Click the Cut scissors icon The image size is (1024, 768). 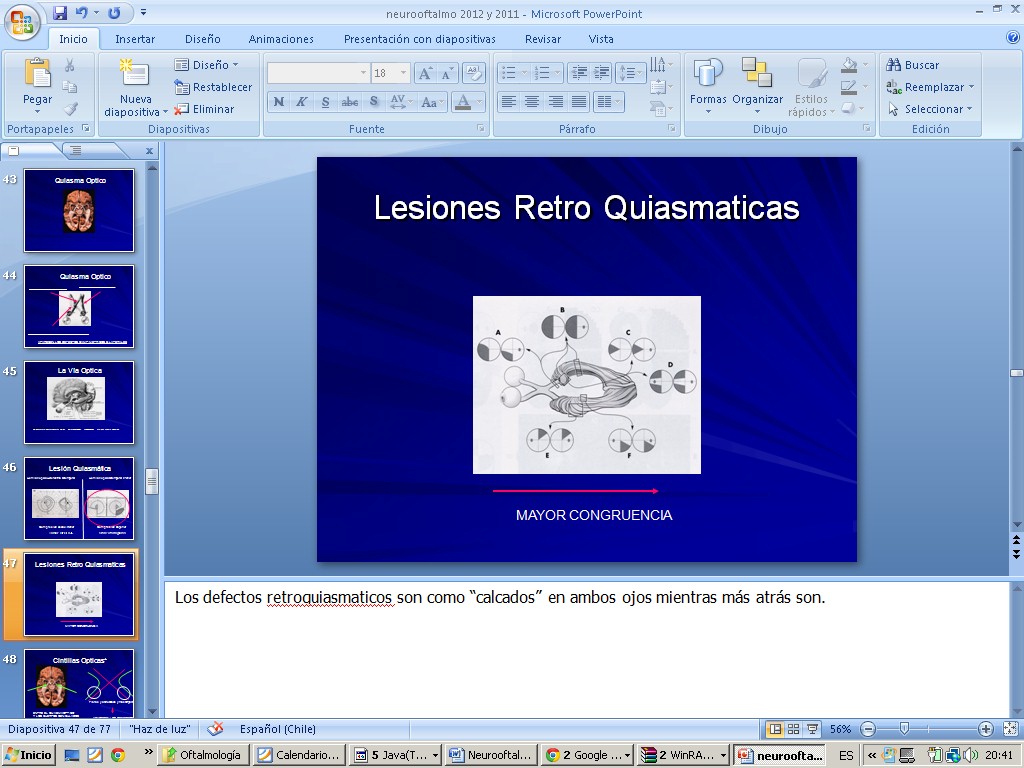70,65
